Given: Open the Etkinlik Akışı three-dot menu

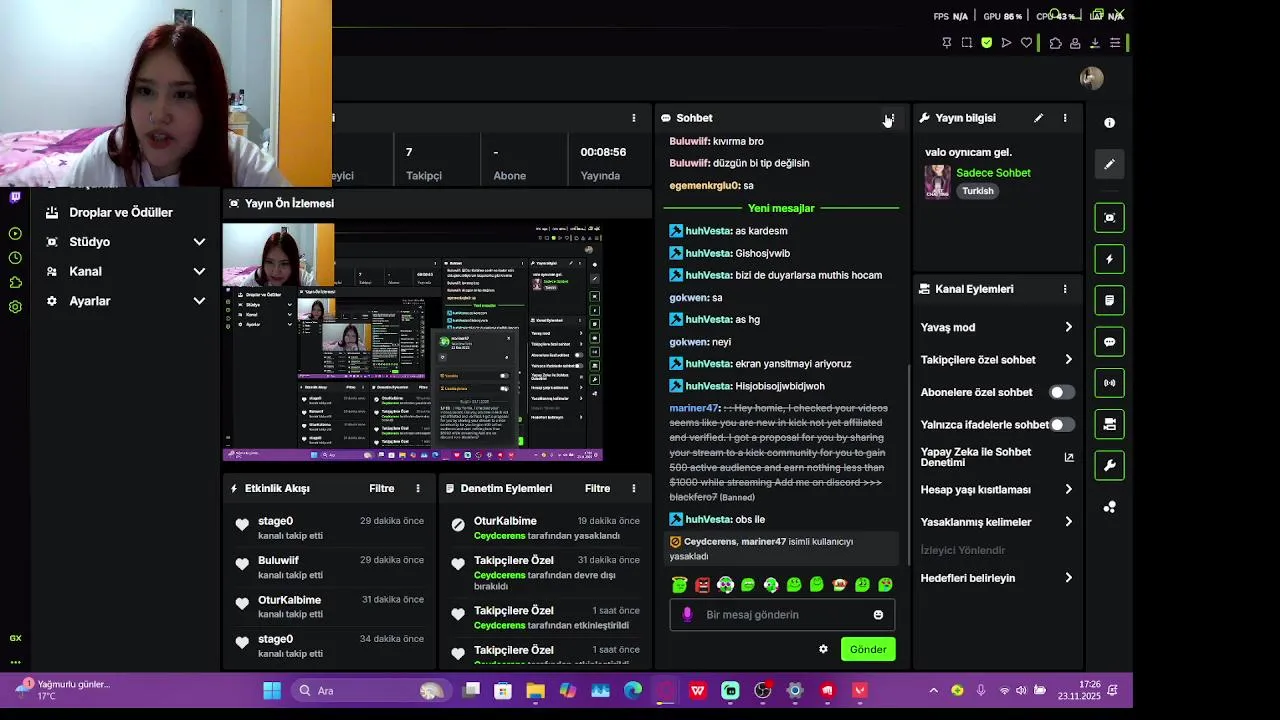Looking at the screenshot, I should (418, 488).
